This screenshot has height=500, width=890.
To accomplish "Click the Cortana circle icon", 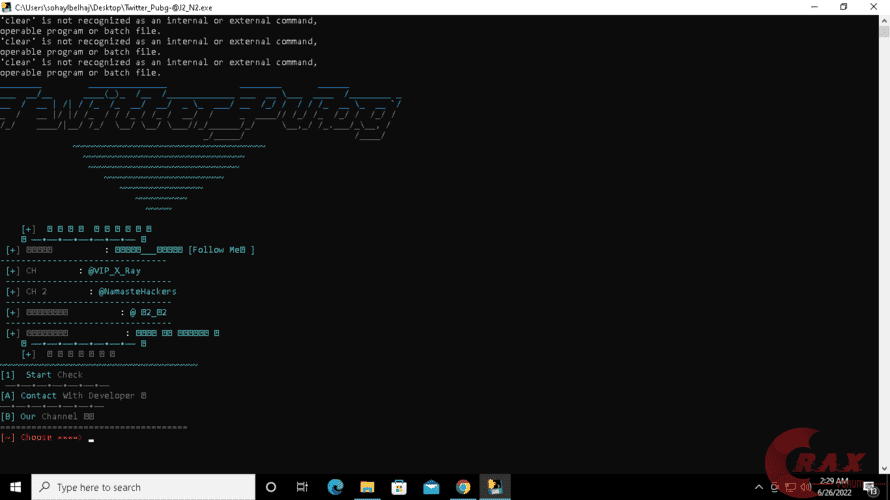I will point(270,487).
